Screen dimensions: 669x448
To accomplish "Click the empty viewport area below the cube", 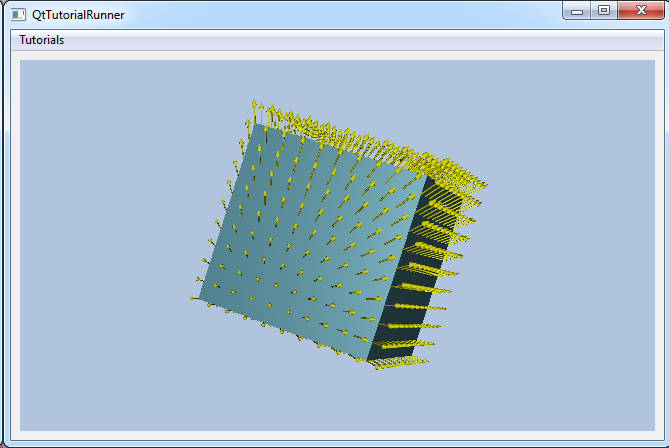I will (330, 400).
